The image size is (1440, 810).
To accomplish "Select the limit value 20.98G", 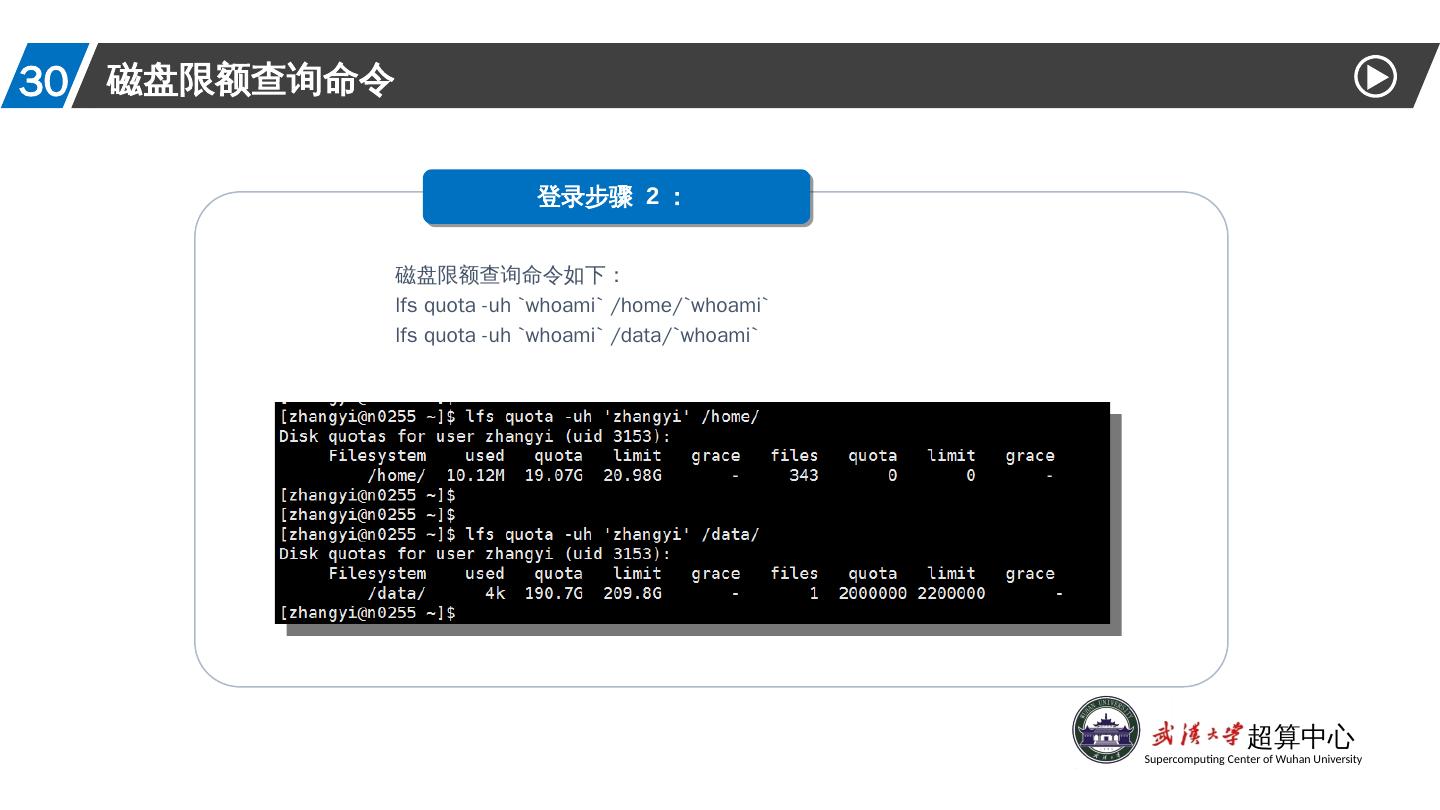I will point(632,475).
